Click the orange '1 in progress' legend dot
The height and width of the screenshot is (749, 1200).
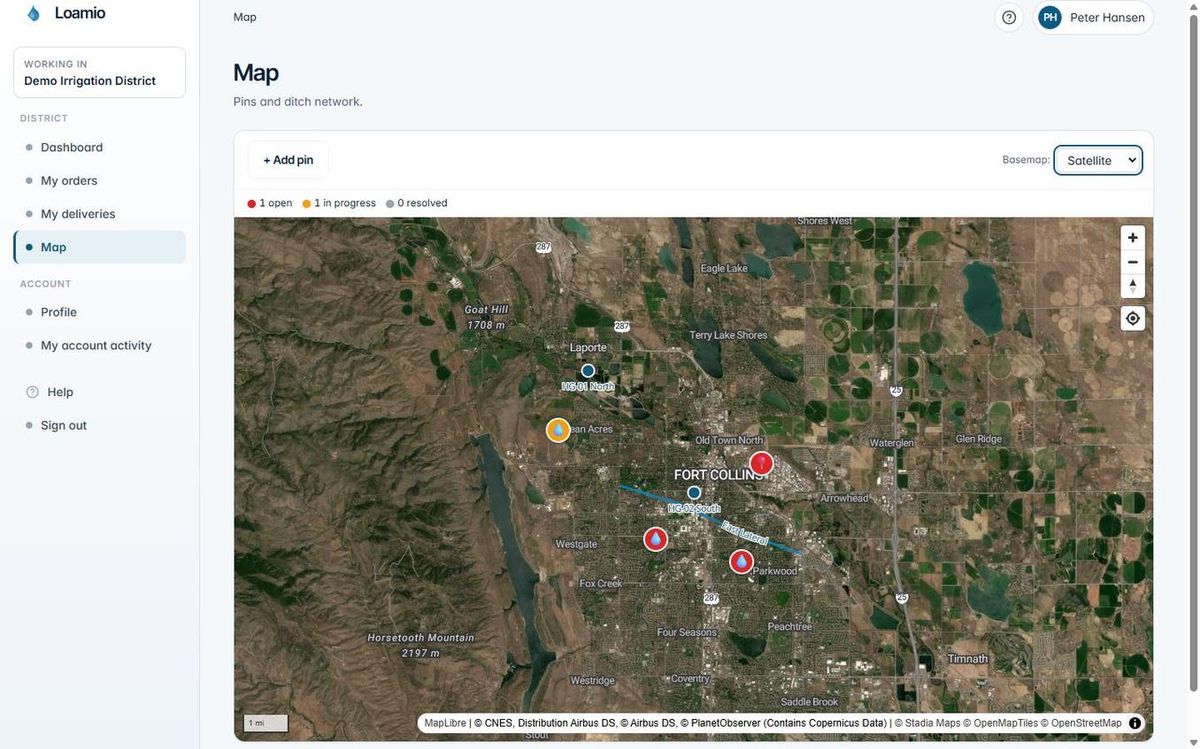[307, 204]
